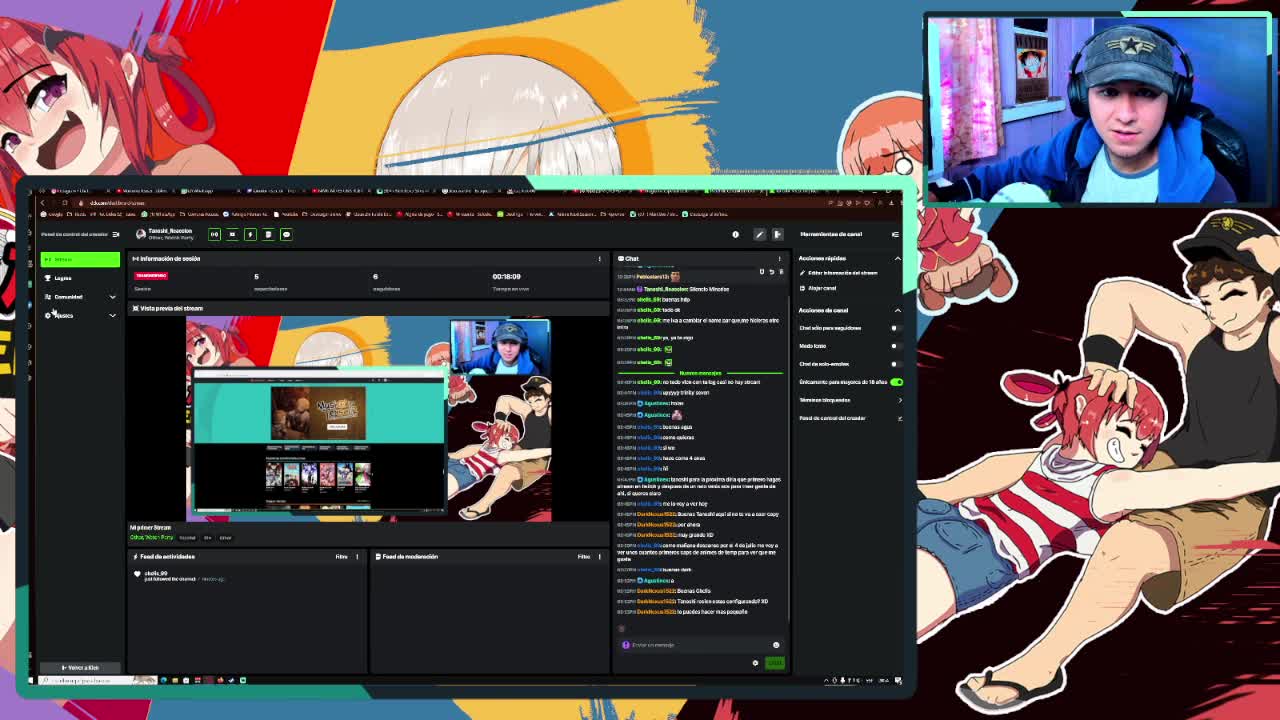Expand Comunidad sidebar section
This screenshot has height=720, width=1280.
click(x=80, y=297)
